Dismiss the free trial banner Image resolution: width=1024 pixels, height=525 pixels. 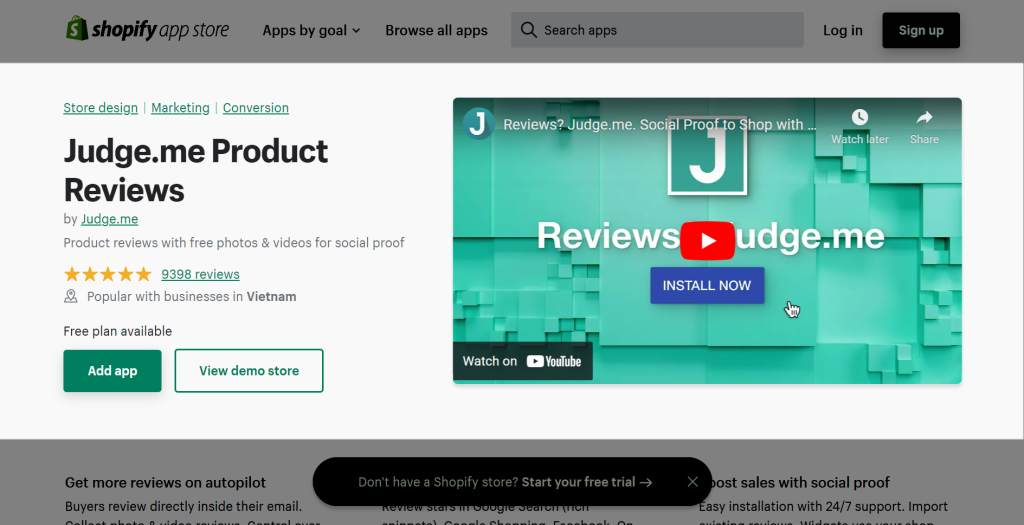[x=692, y=482]
